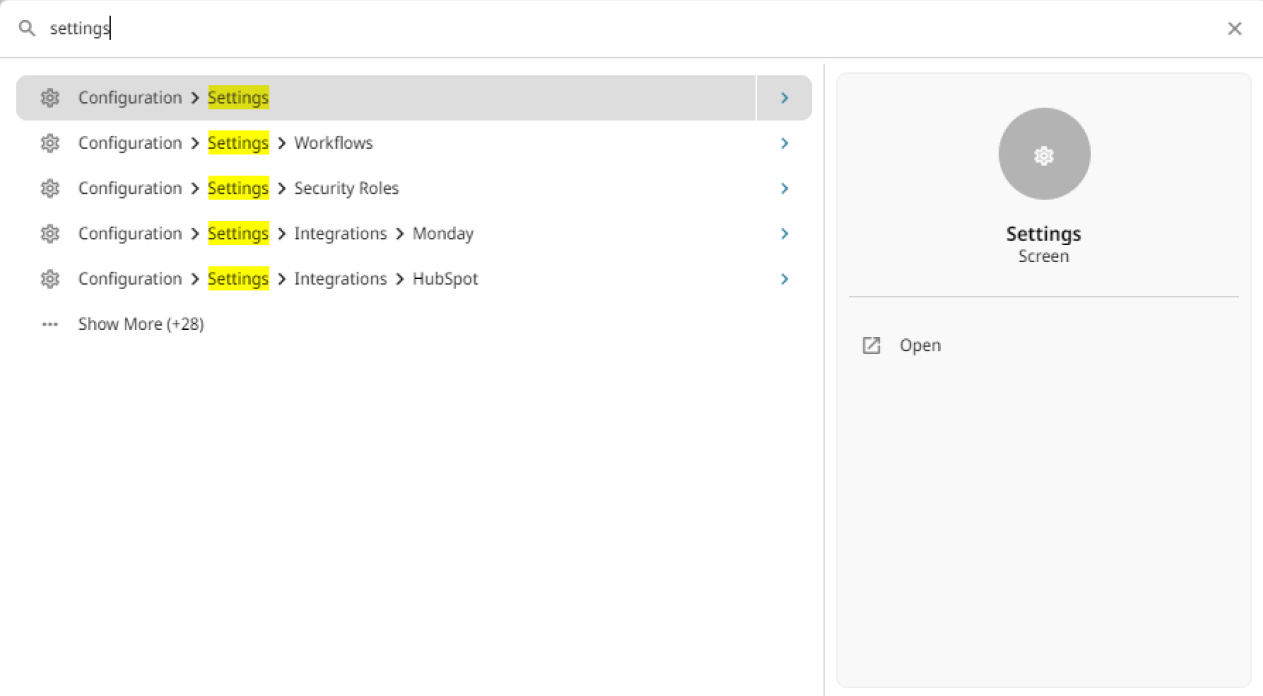Click the search field containing 'settings'
Screen dimensions: 1263x696
(x=600, y=29)
